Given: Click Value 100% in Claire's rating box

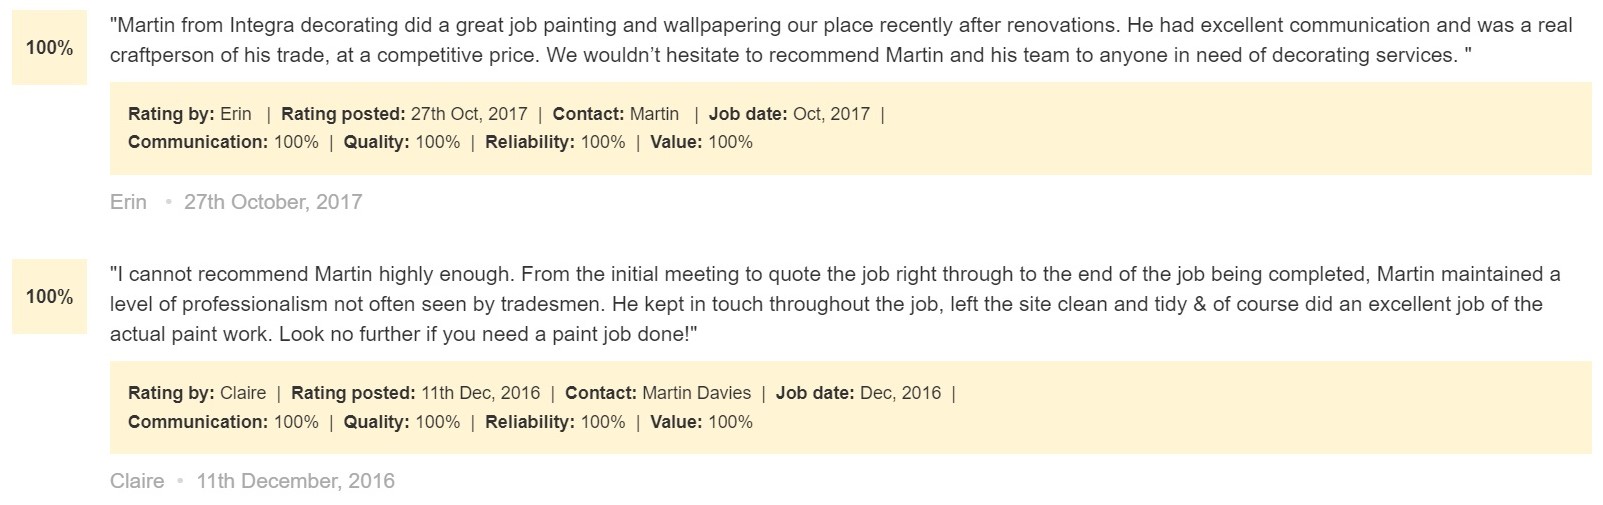Looking at the screenshot, I should 701,422.
